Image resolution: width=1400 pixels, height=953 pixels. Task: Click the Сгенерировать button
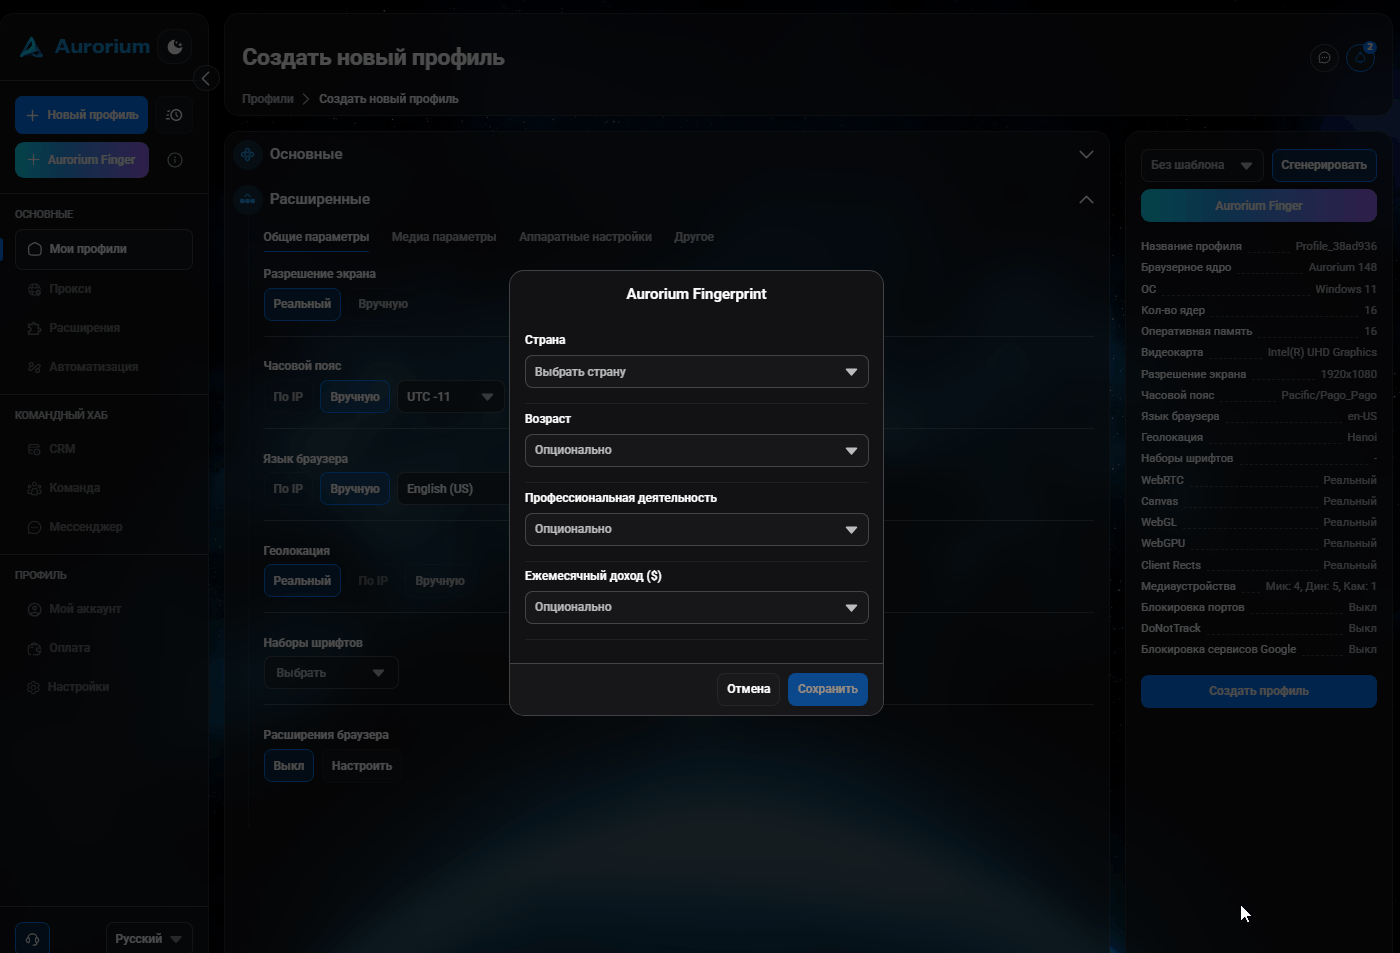[x=1324, y=165]
